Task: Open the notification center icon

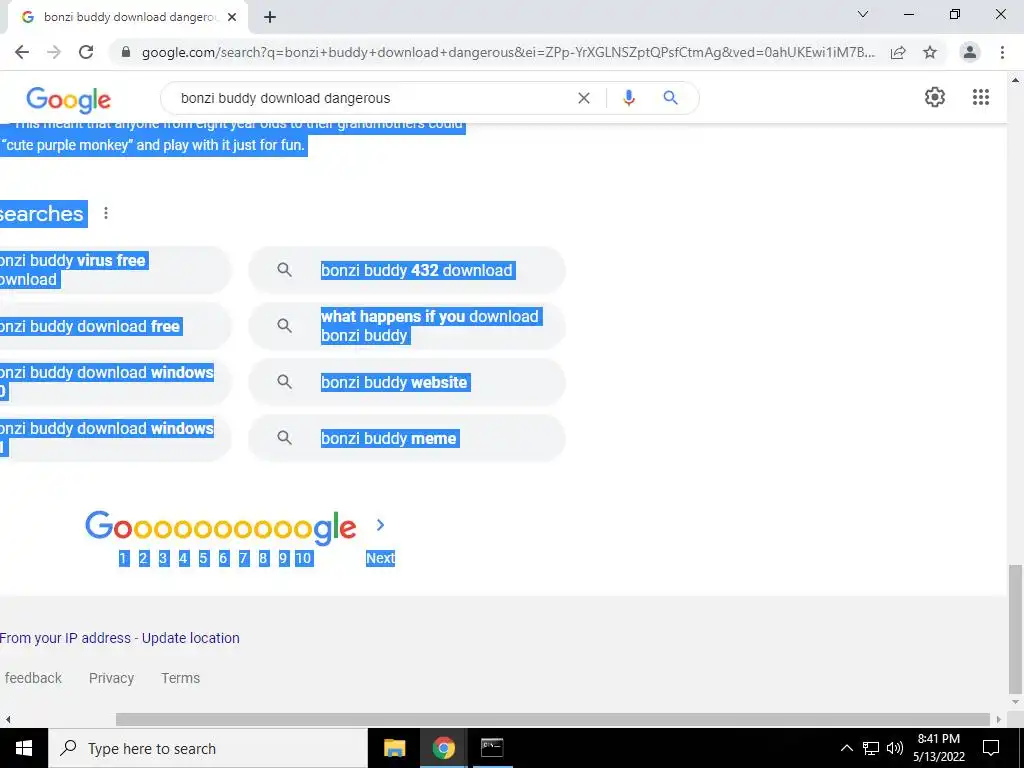Action: [x=991, y=748]
